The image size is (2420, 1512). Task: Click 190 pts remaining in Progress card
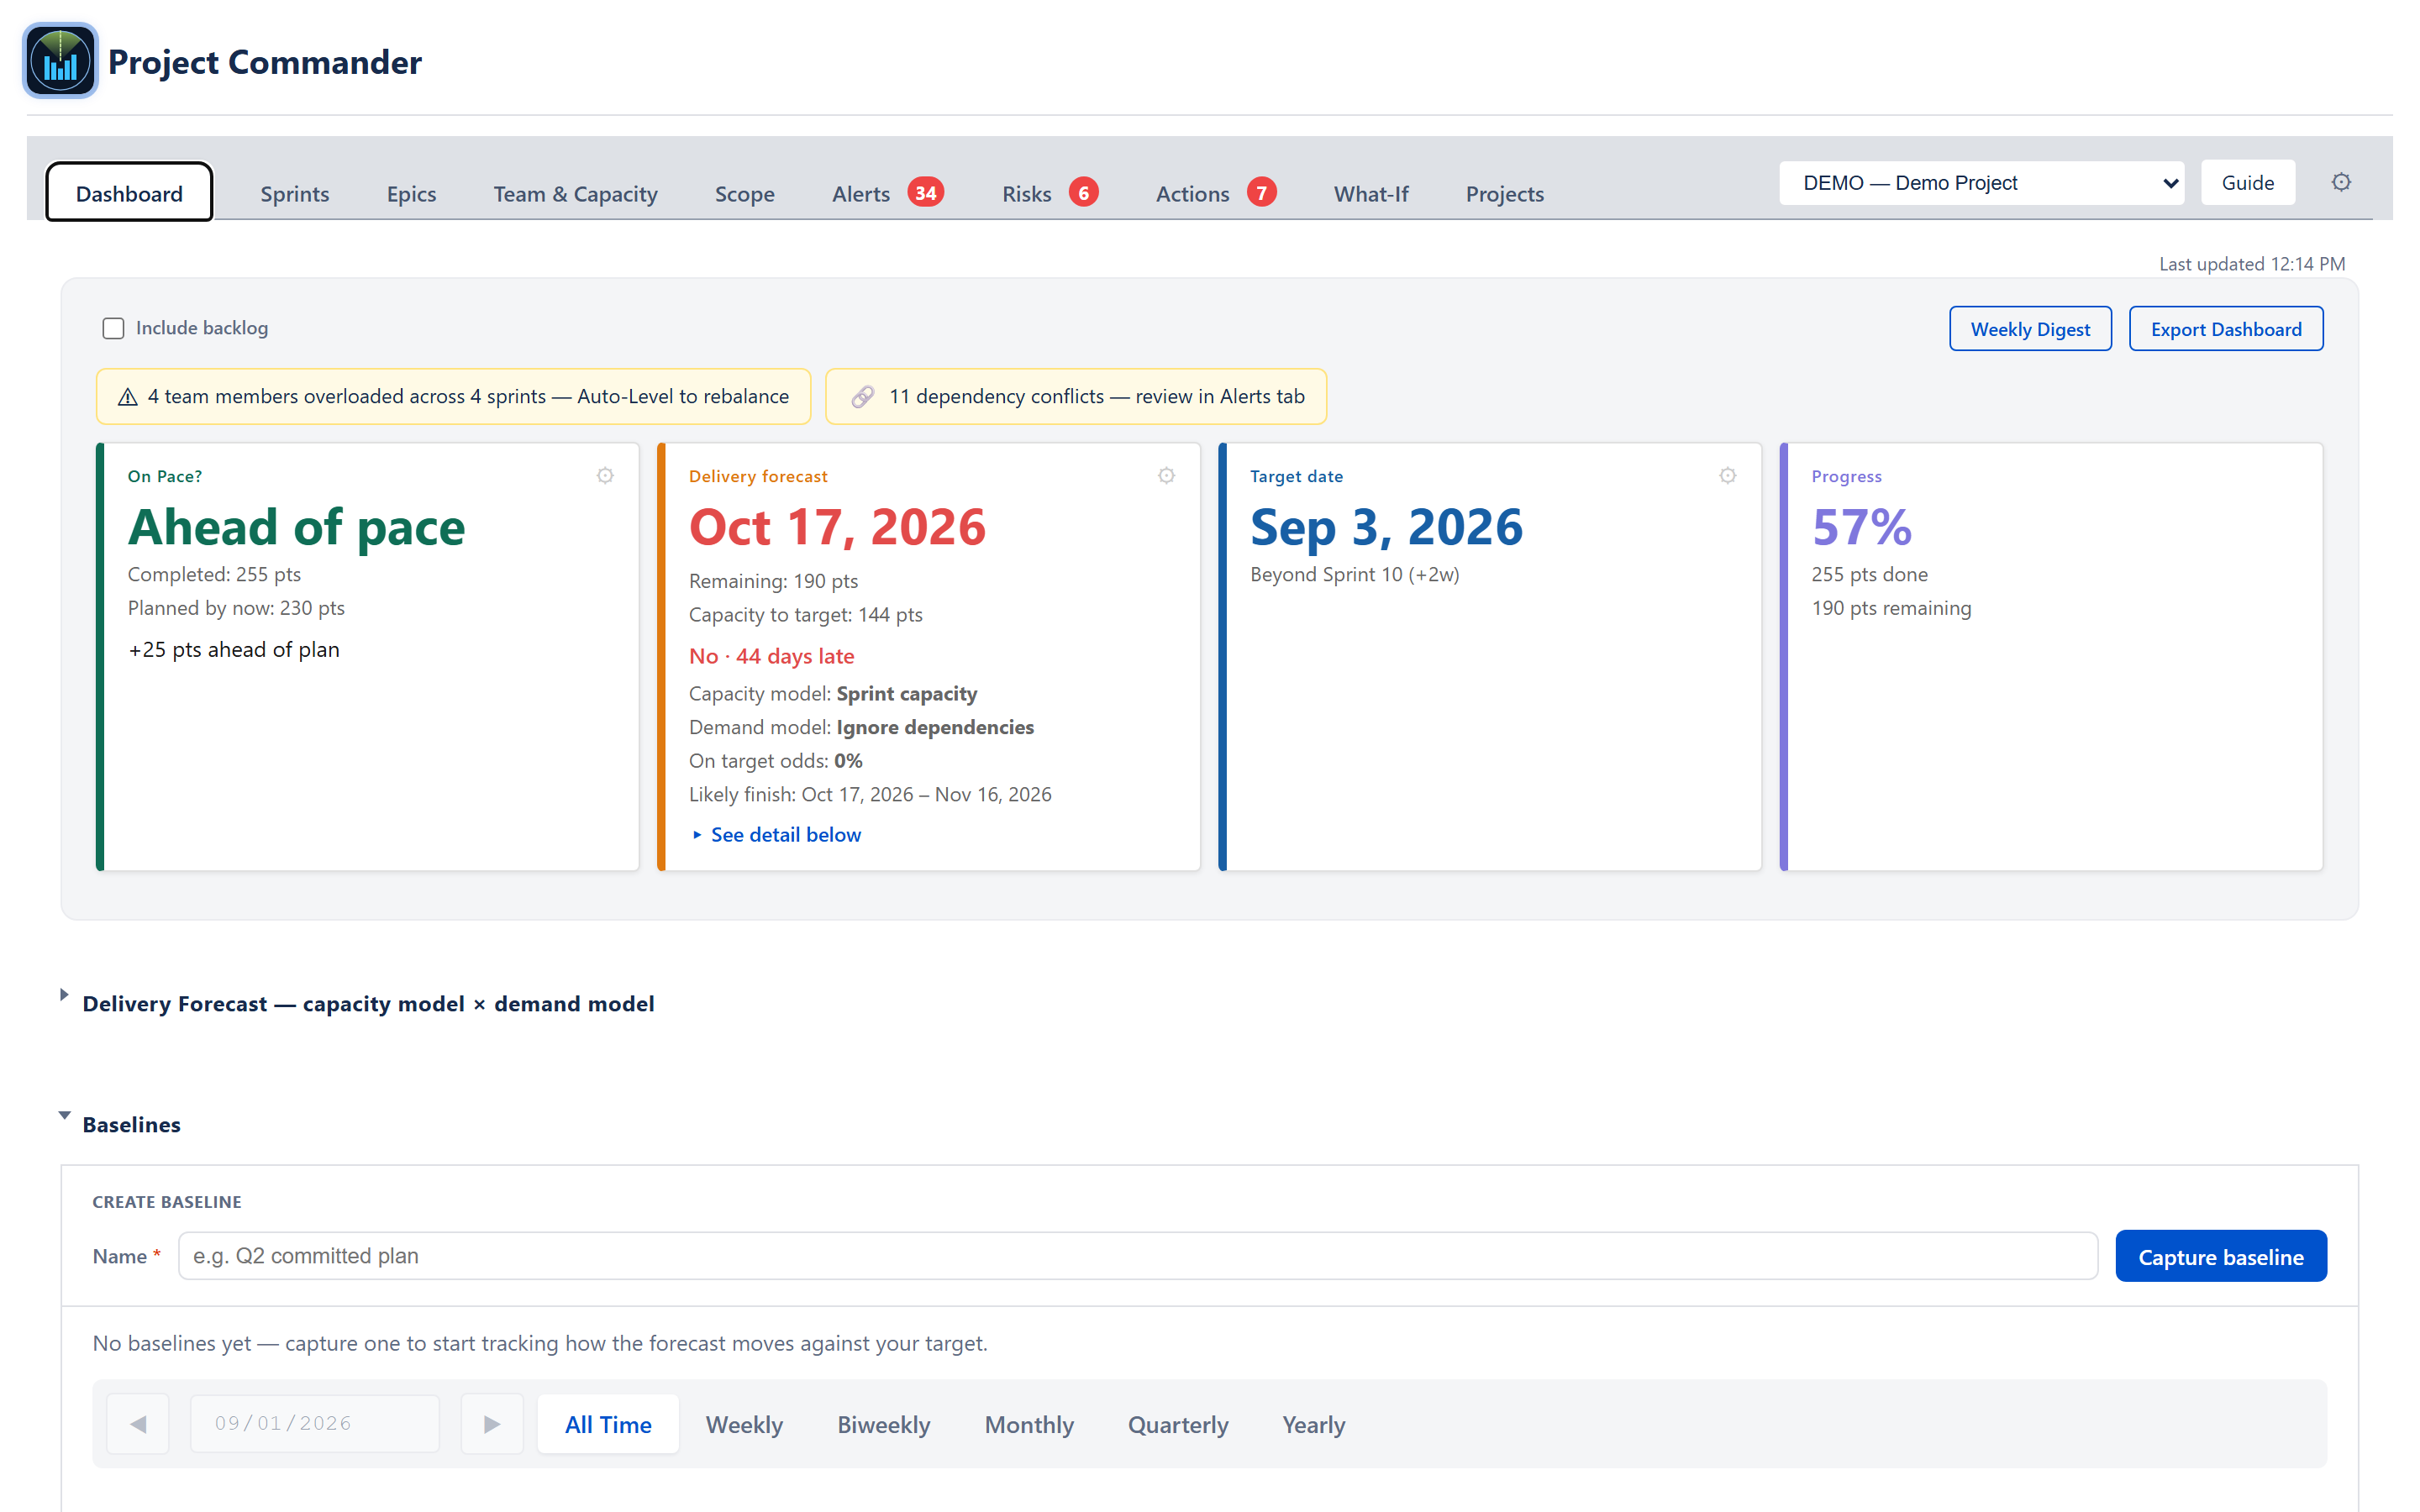click(1891, 608)
